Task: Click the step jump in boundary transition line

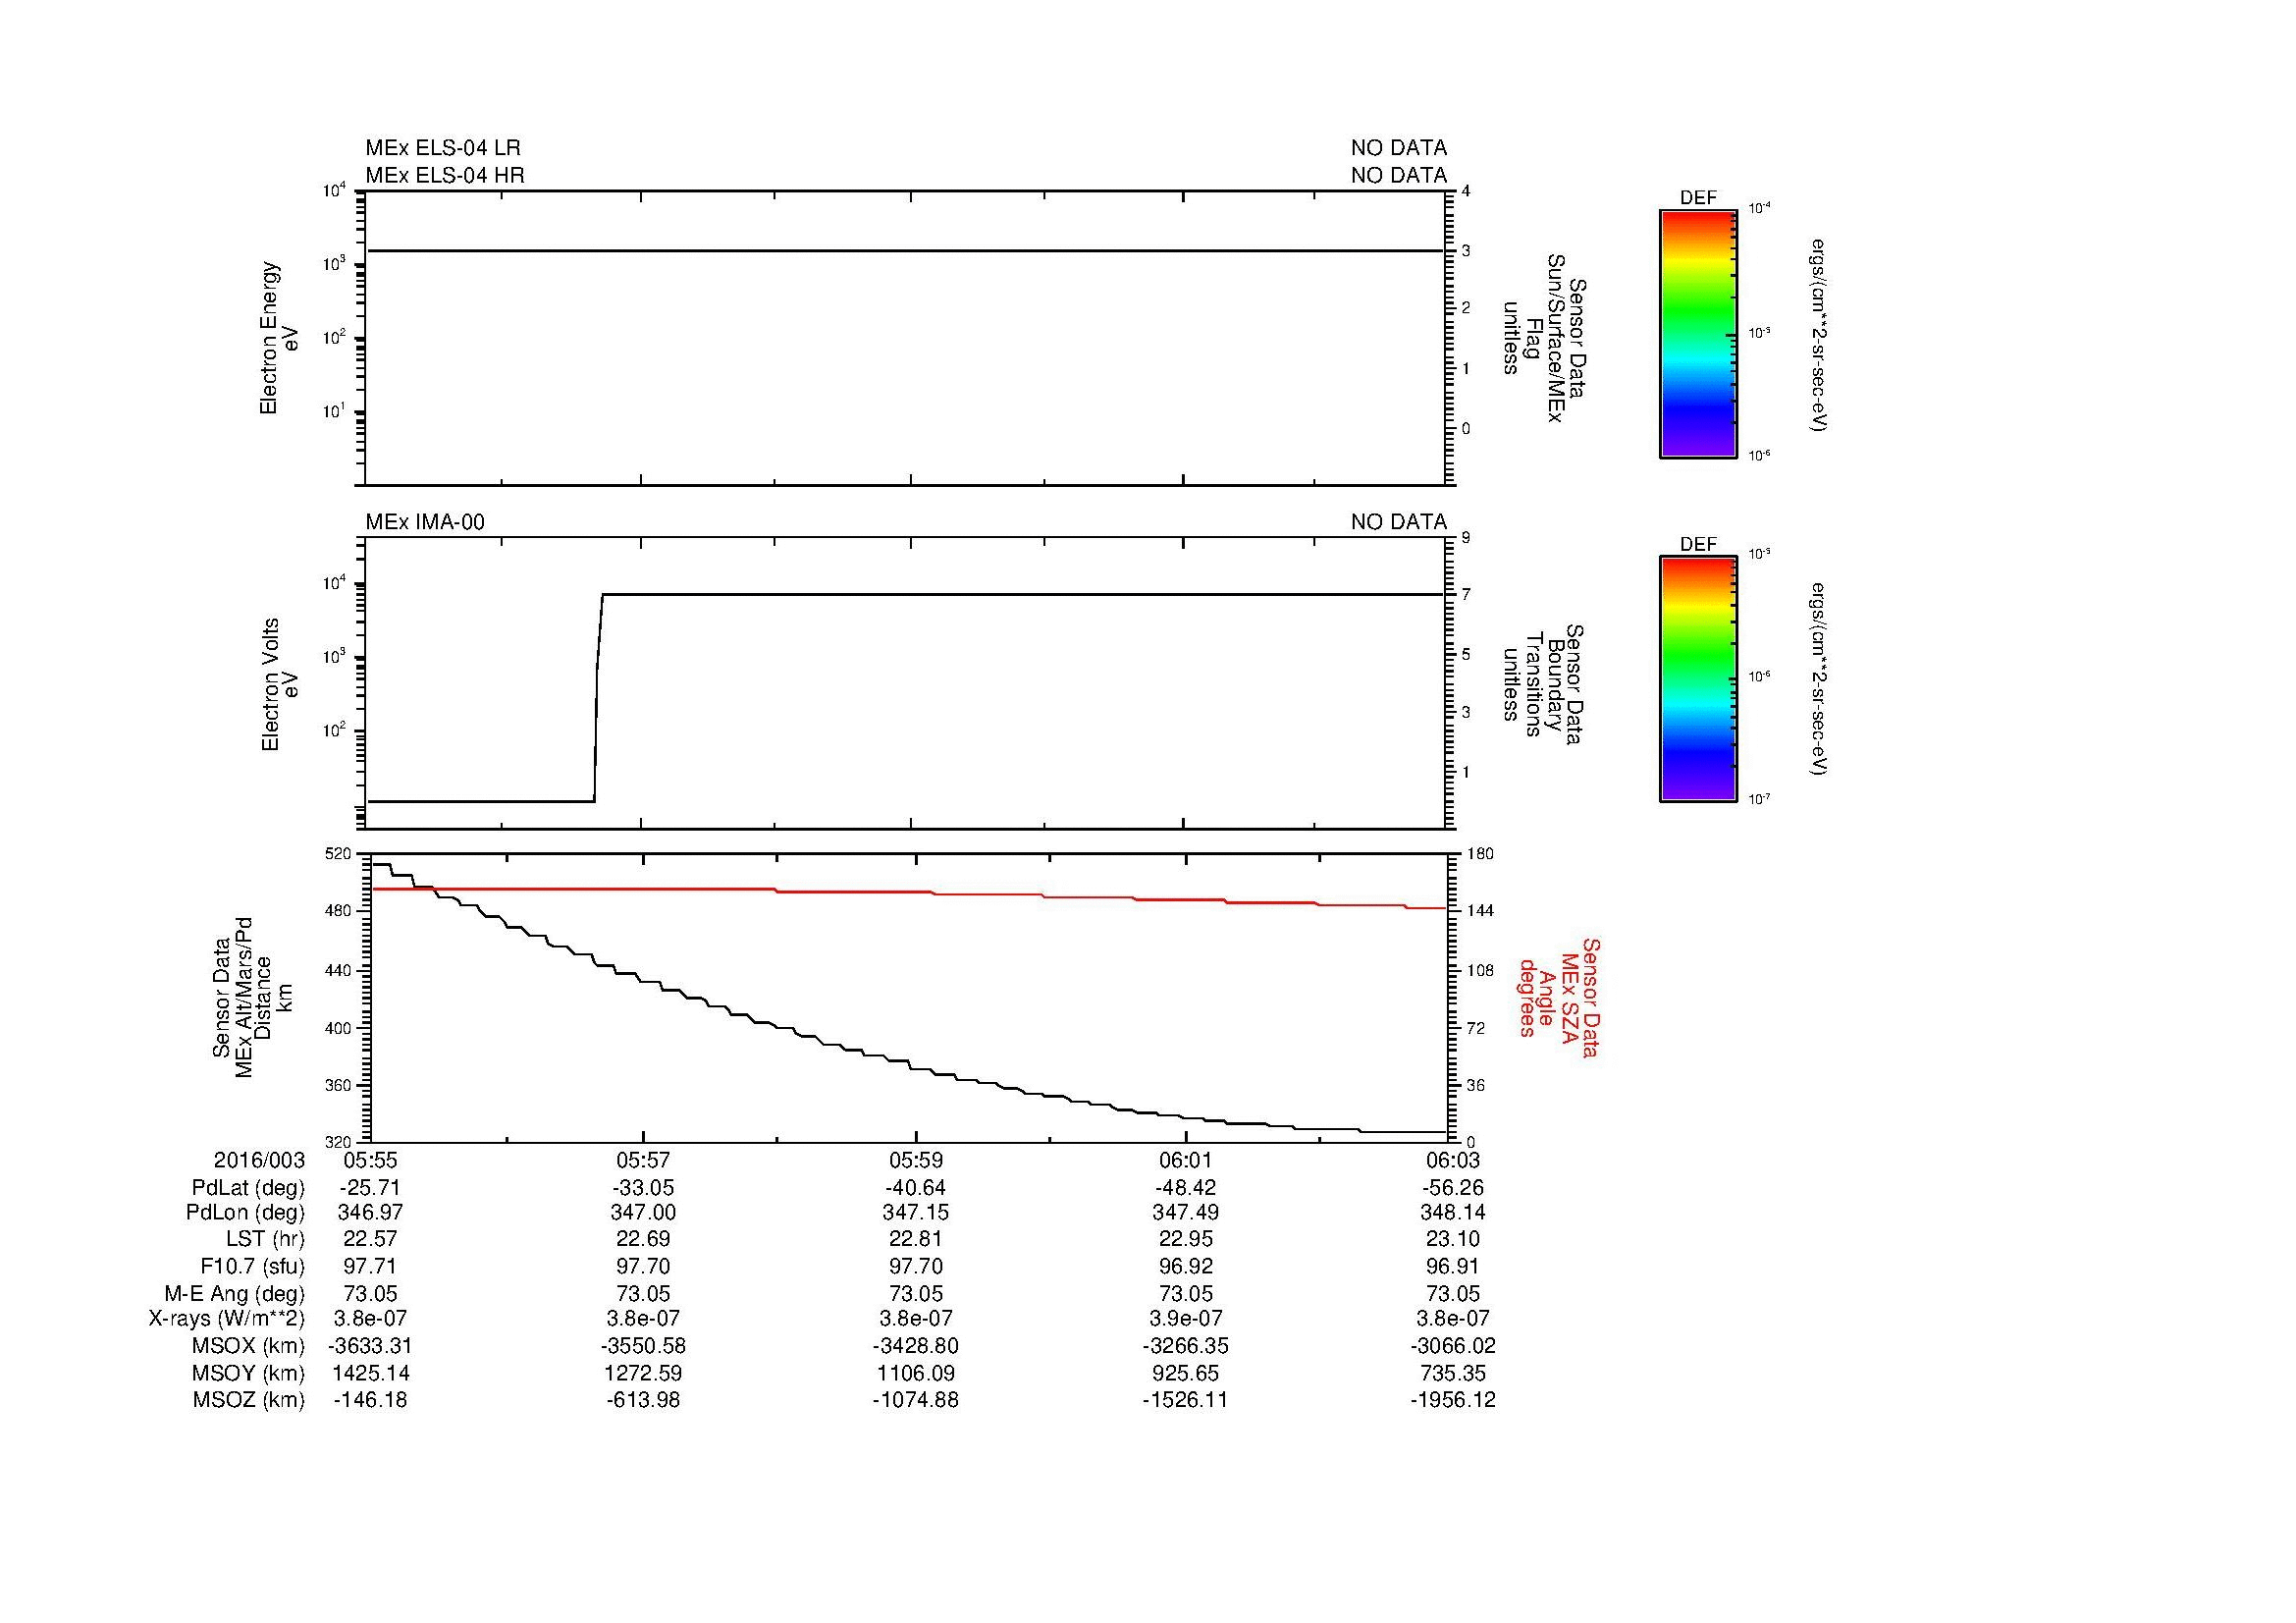Action: [598, 698]
